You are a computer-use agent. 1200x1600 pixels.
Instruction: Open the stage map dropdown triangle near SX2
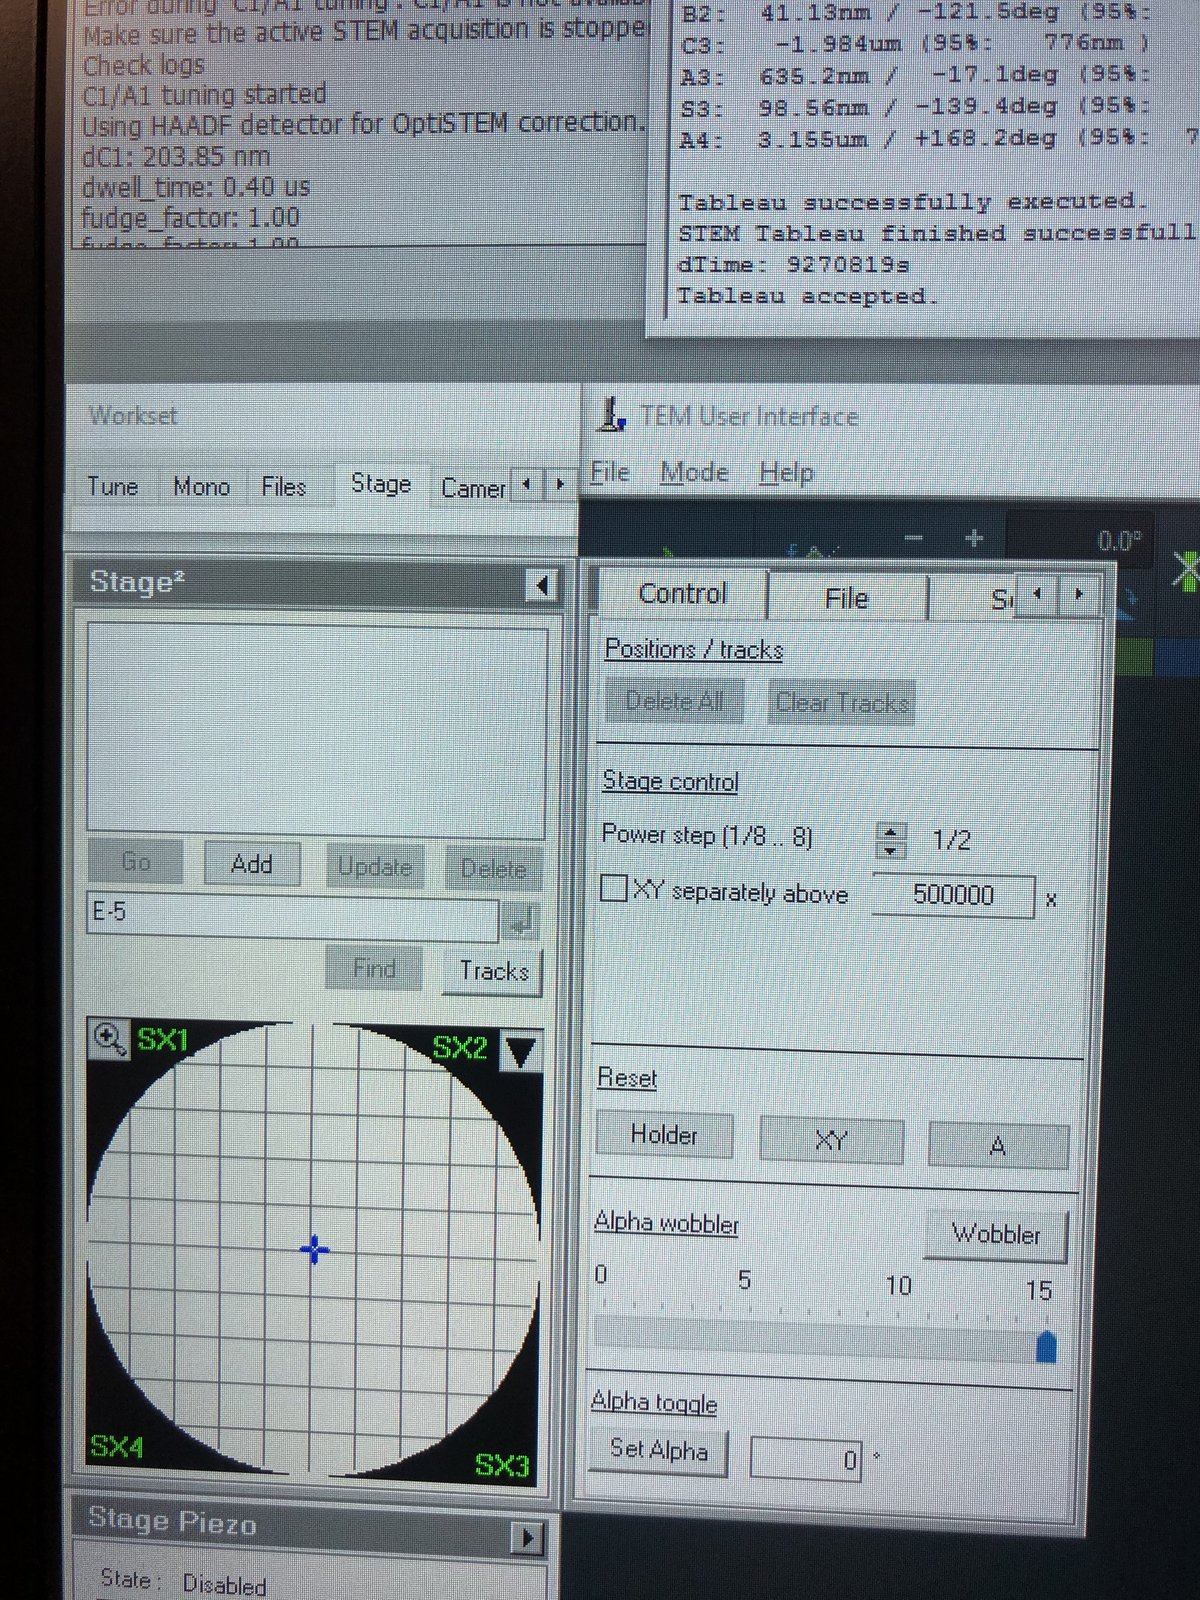coord(520,1051)
